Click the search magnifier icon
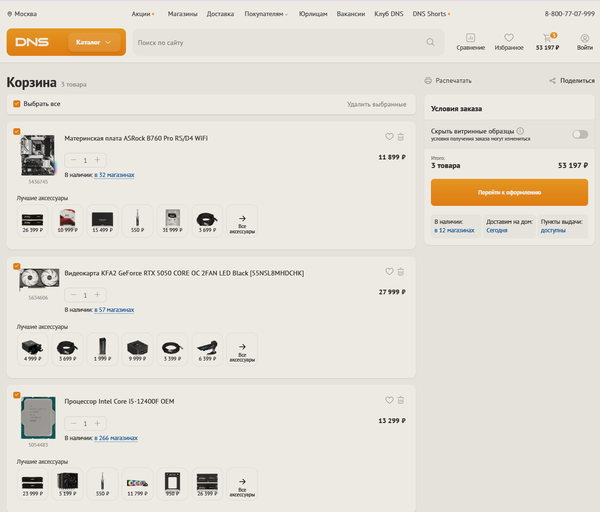Viewport: 600px width, 512px height. pos(430,42)
